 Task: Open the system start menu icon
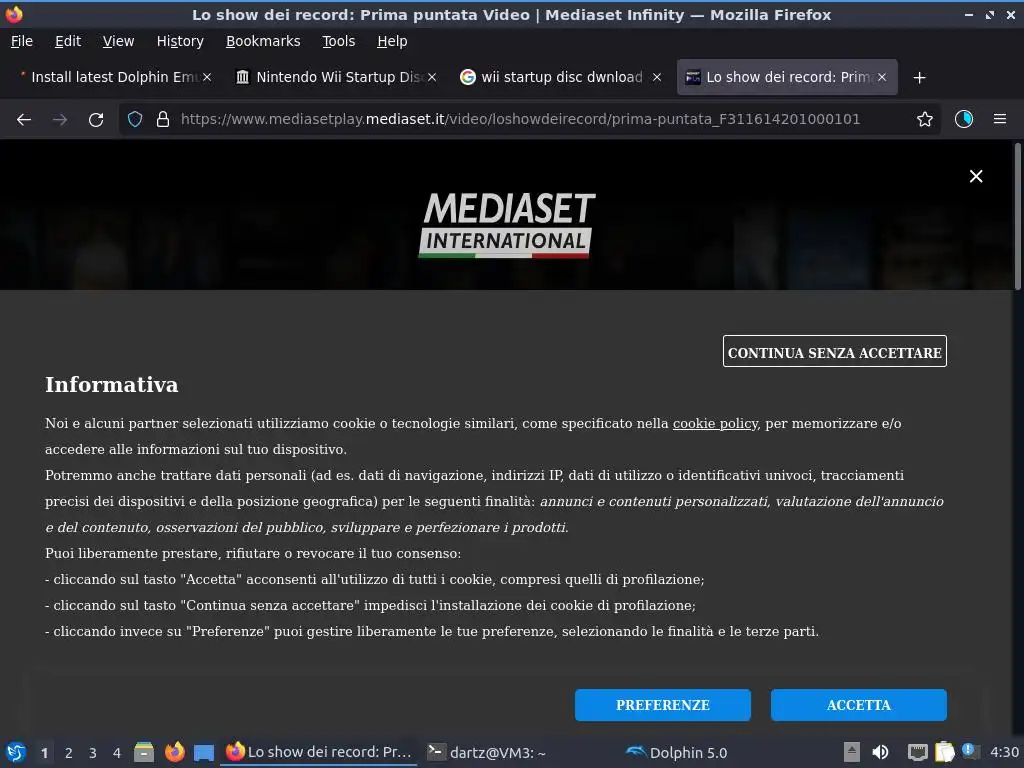pos(16,752)
